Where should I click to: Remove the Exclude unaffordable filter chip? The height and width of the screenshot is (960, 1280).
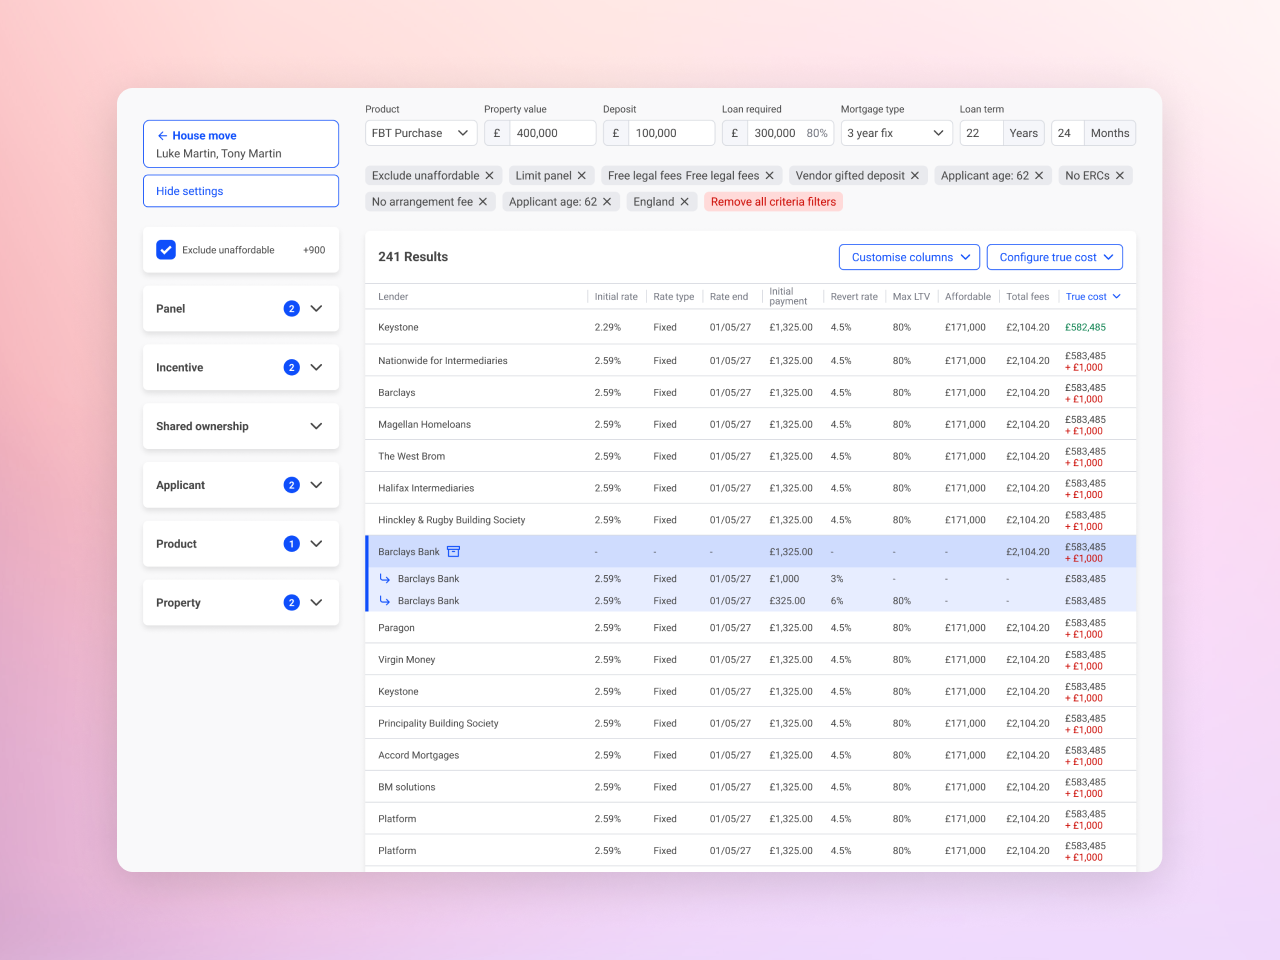coord(490,175)
